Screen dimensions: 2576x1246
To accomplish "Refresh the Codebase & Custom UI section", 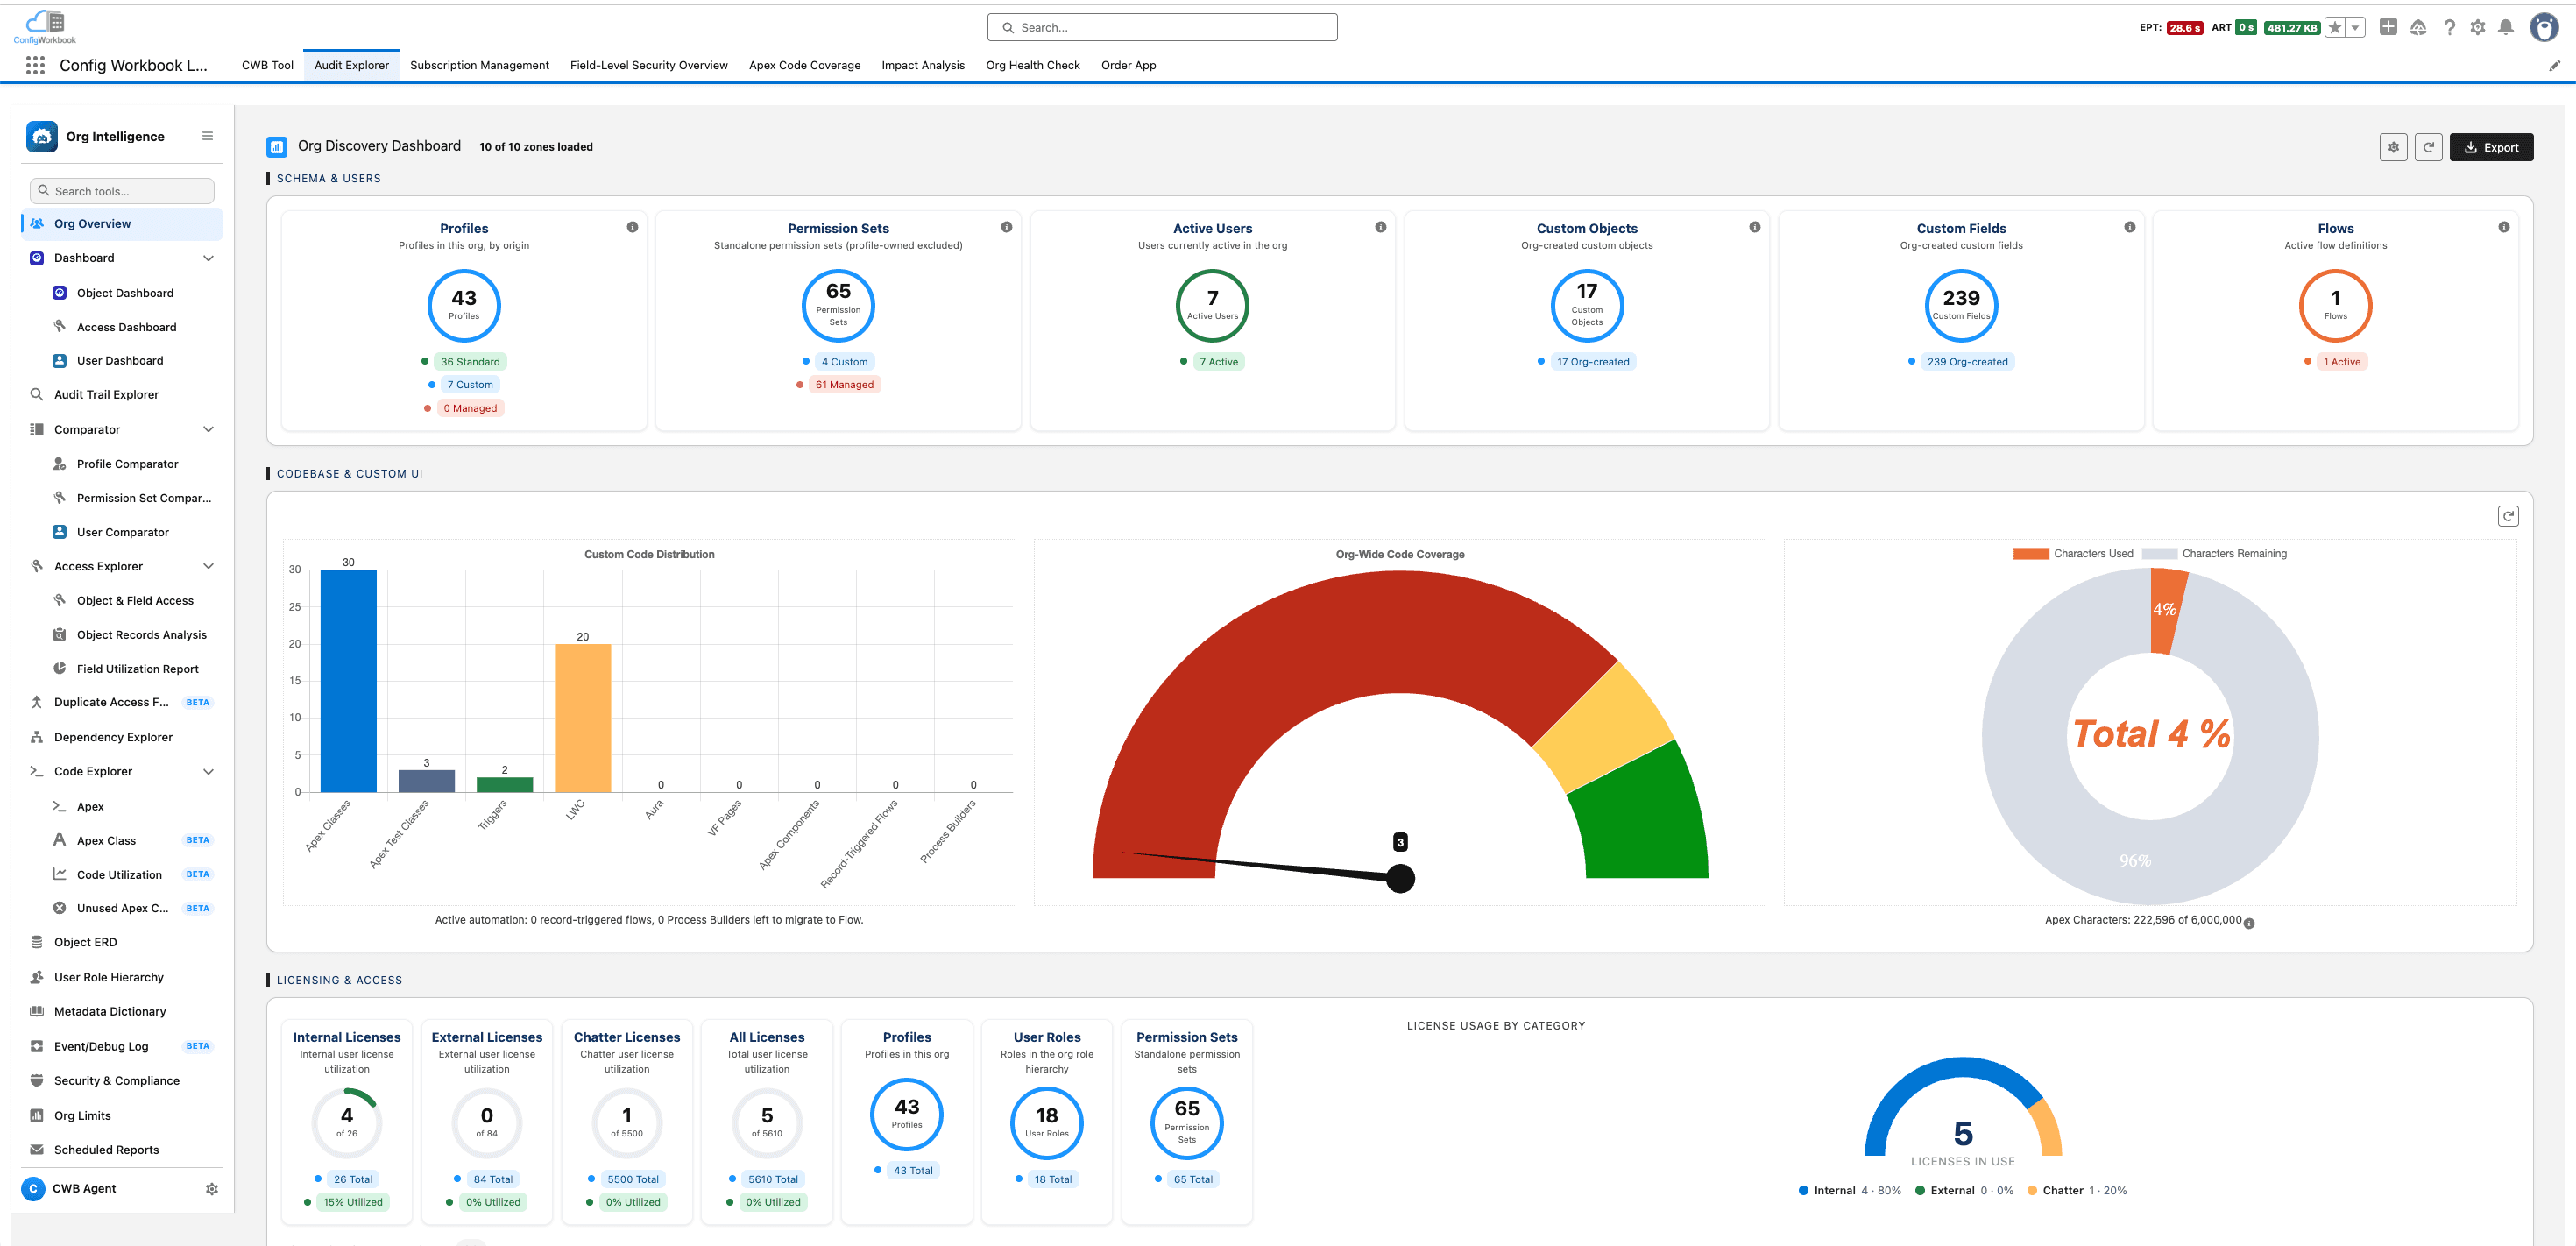I will 2507,516.
